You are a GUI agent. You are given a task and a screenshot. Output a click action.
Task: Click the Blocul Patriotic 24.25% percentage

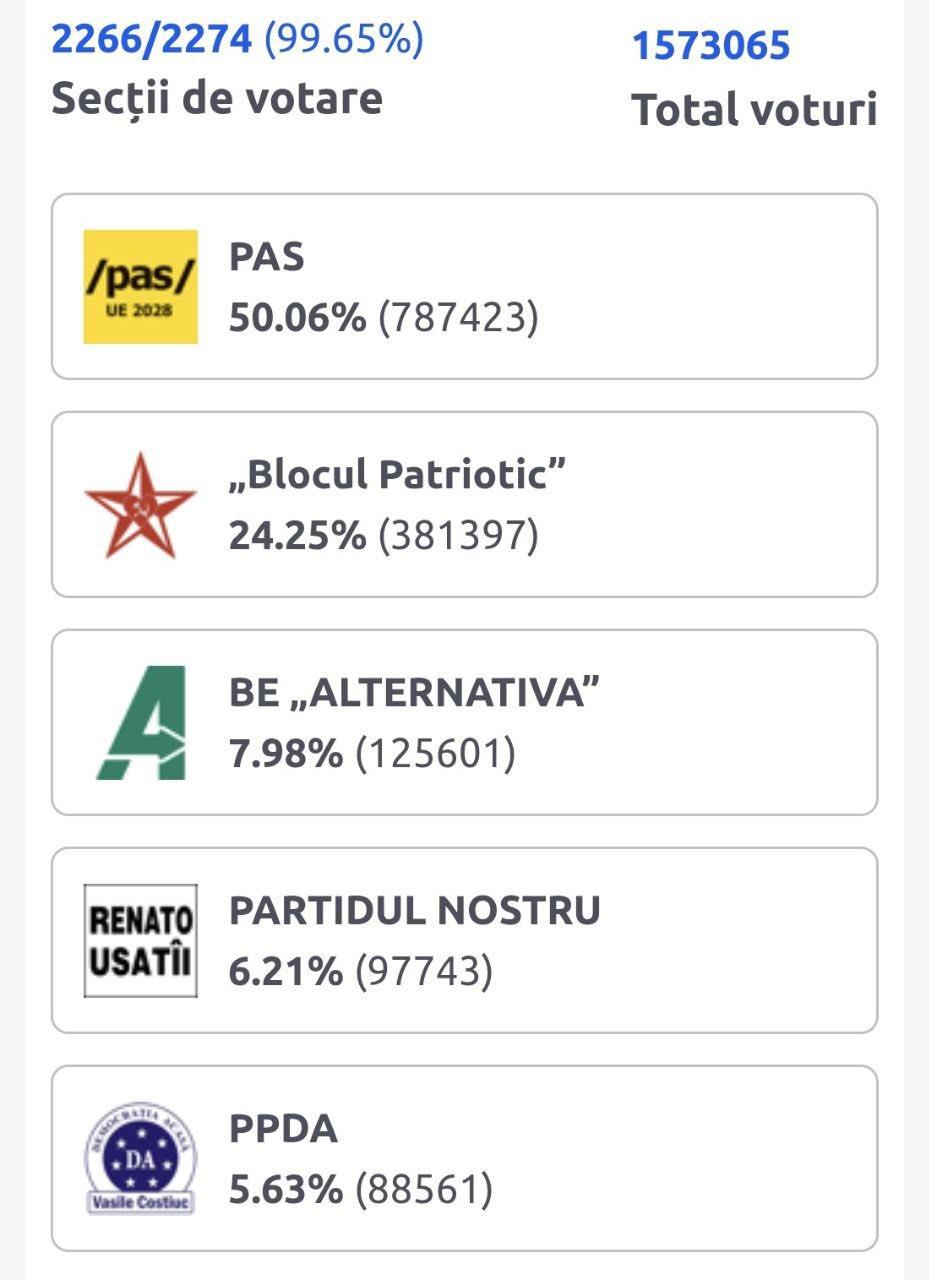(297, 537)
